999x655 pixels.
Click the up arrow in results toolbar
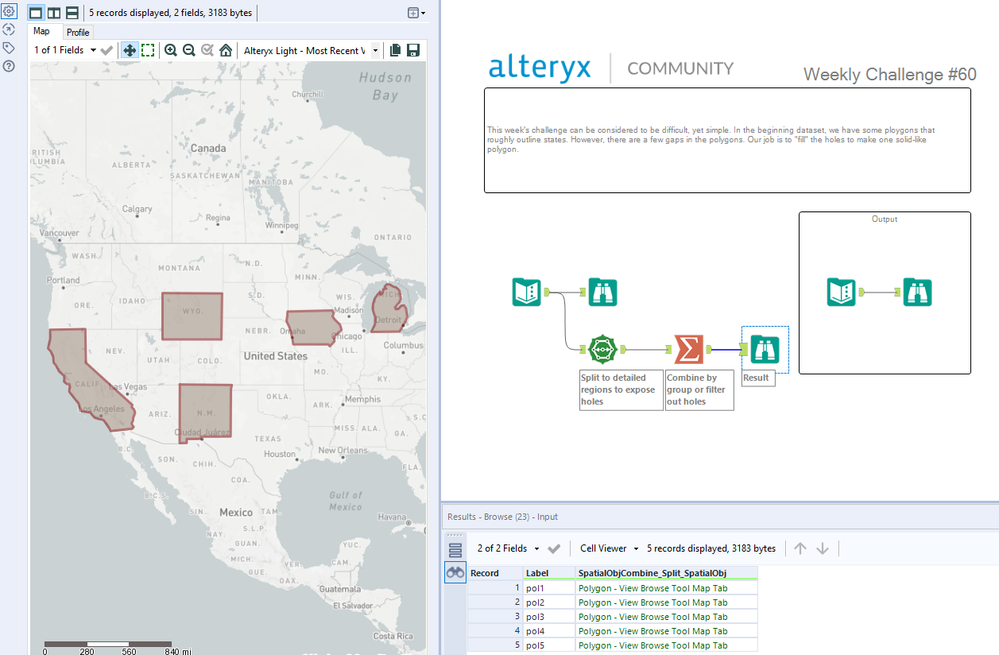[801, 549]
